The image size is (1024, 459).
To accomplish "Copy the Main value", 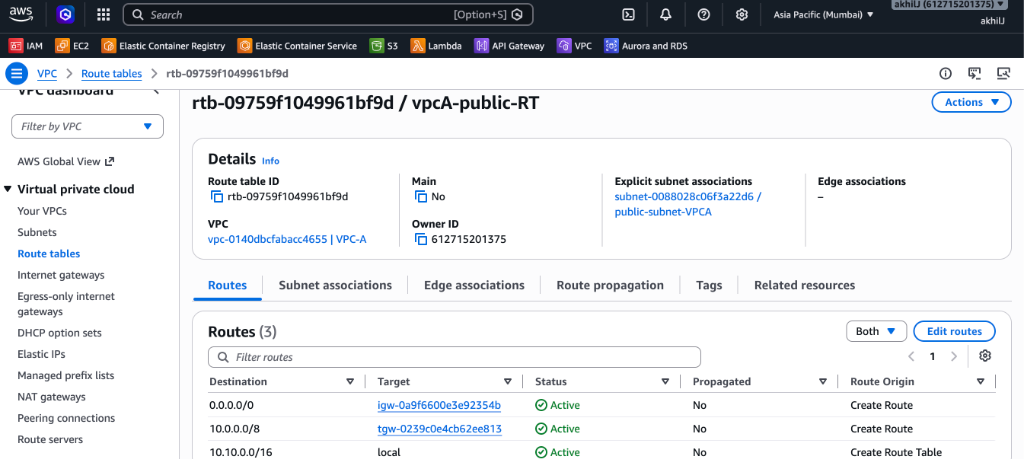I will click(x=421, y=197).
